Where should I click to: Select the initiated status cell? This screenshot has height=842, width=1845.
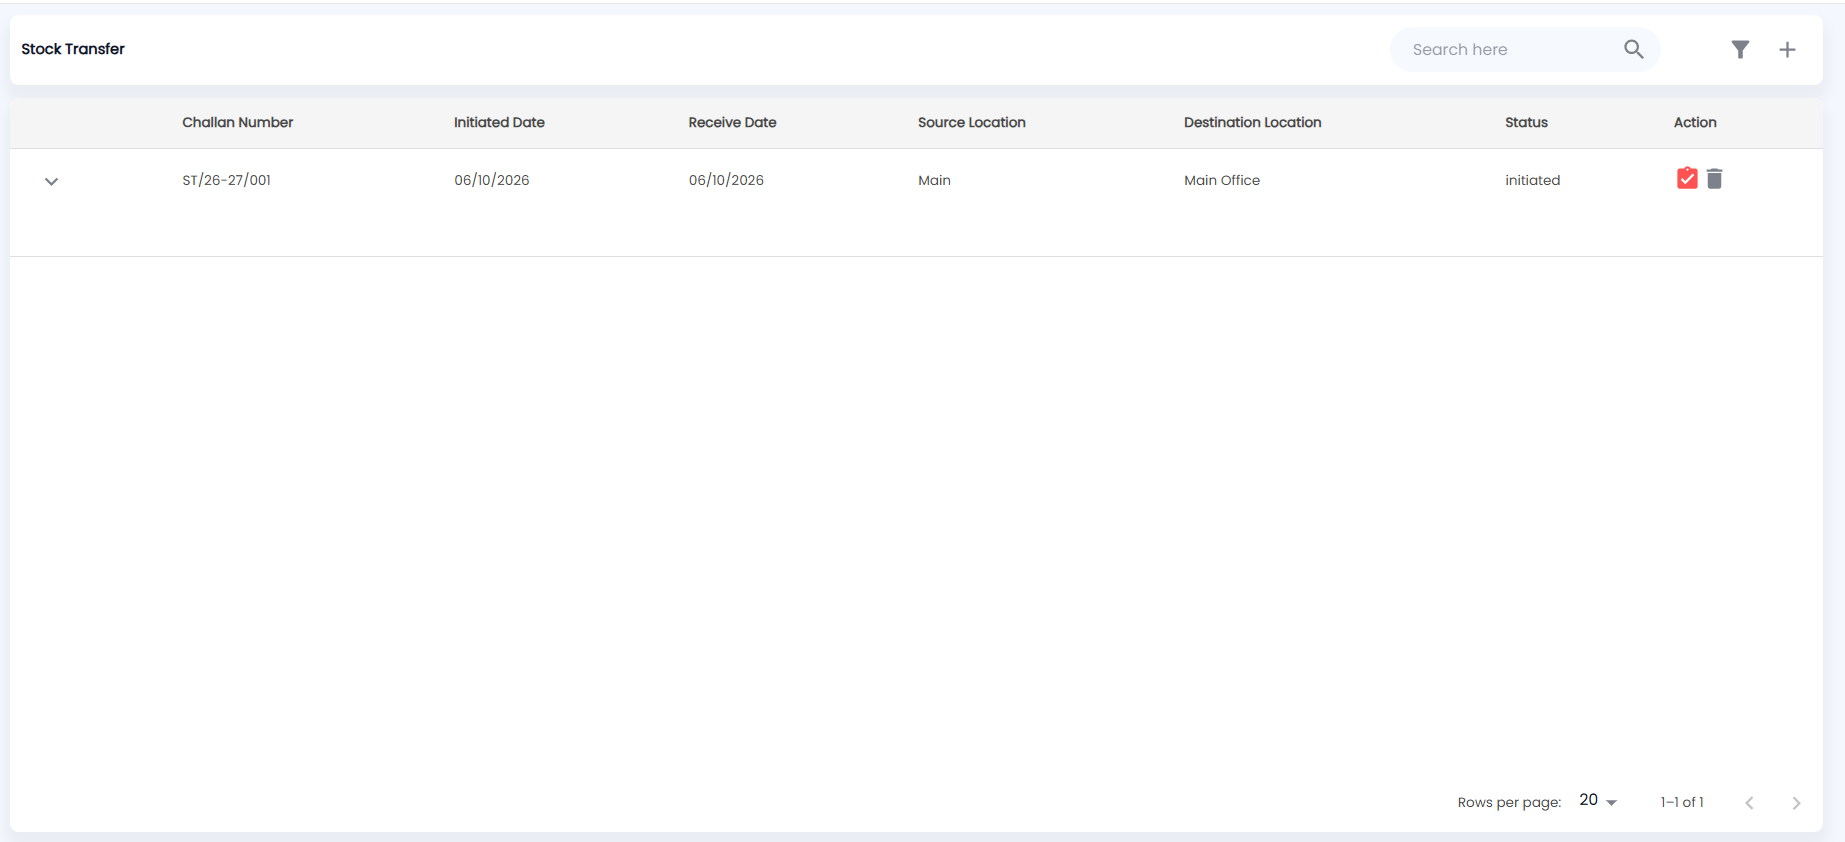pos(1532,180)
